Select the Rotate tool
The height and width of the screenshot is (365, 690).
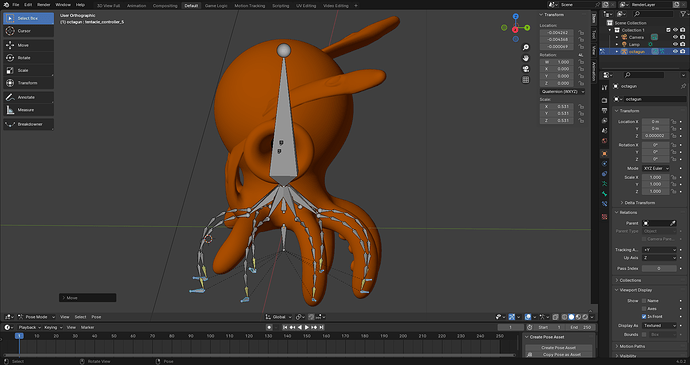point(29,58)
